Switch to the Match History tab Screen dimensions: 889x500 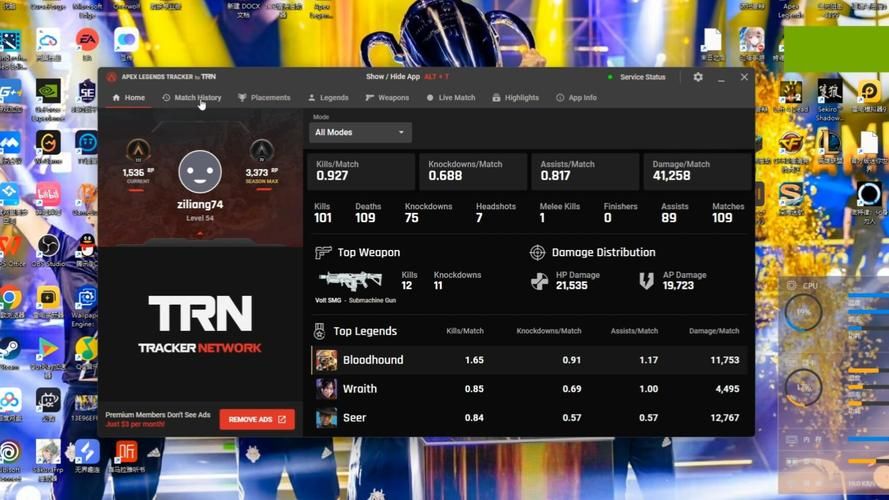click(x=192, y=98)
